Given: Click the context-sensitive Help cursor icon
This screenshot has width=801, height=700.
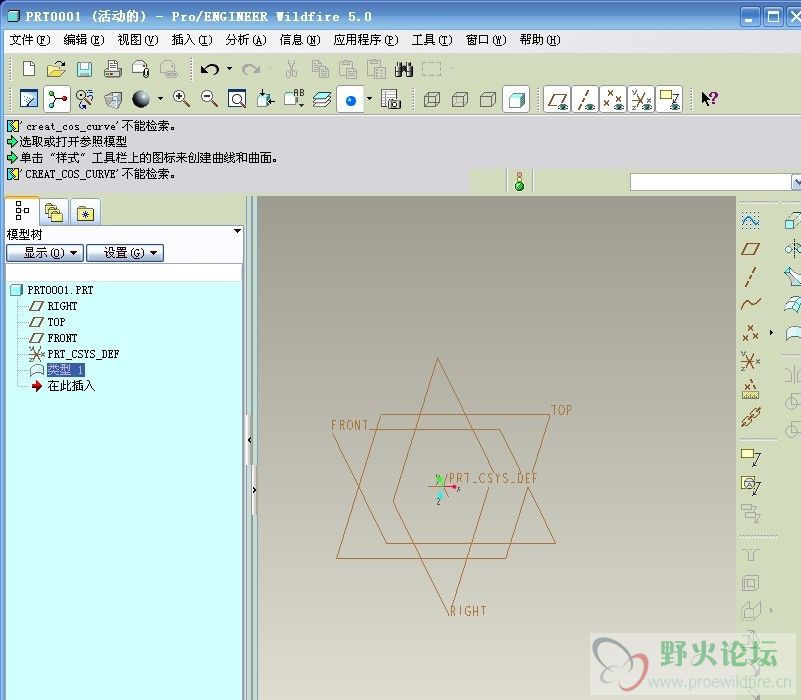Looking at the screenshot, I should click(710, 98).
